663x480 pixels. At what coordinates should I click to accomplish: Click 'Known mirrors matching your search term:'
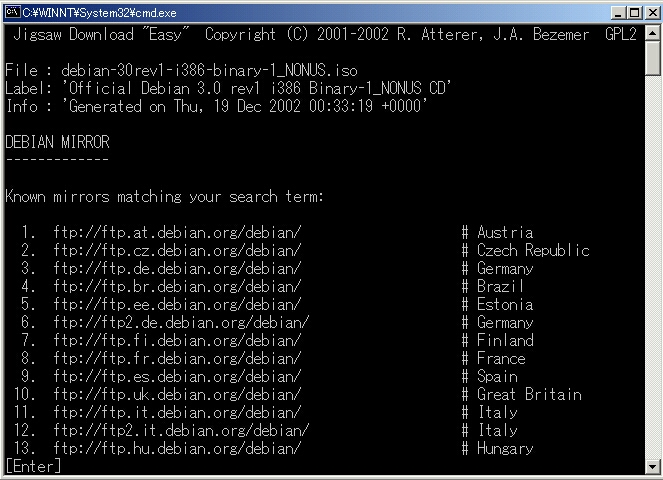[x=164, y=197]
